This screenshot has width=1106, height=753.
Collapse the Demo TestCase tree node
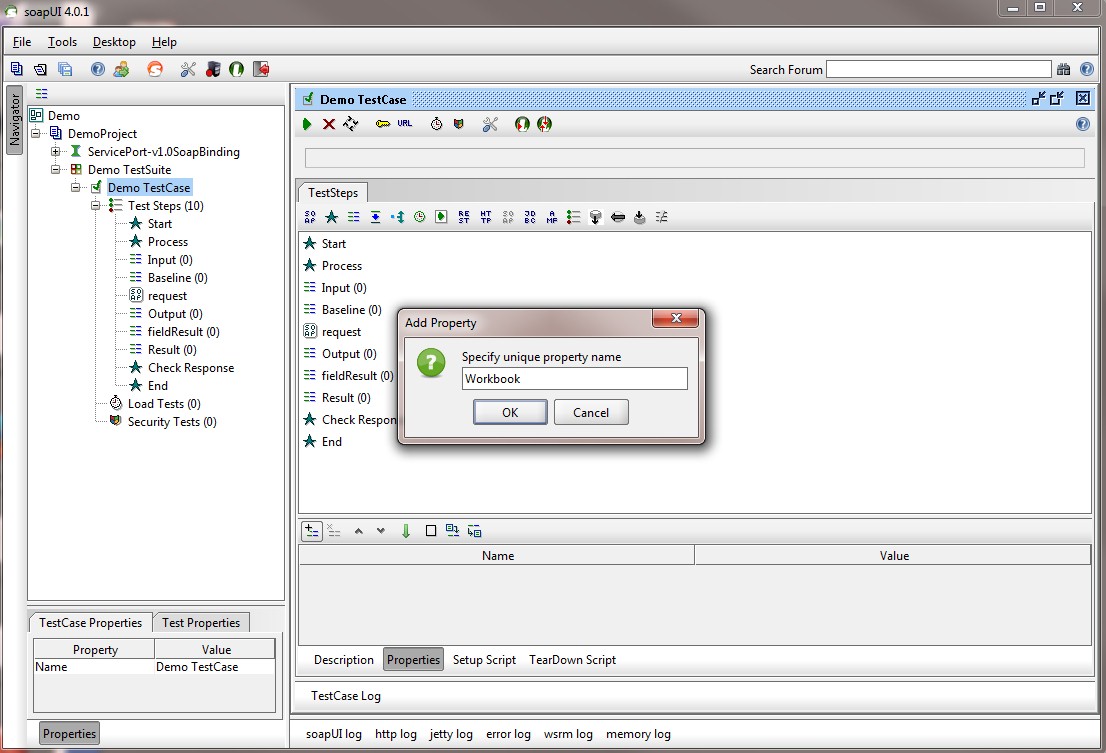(x=75, y=188)
